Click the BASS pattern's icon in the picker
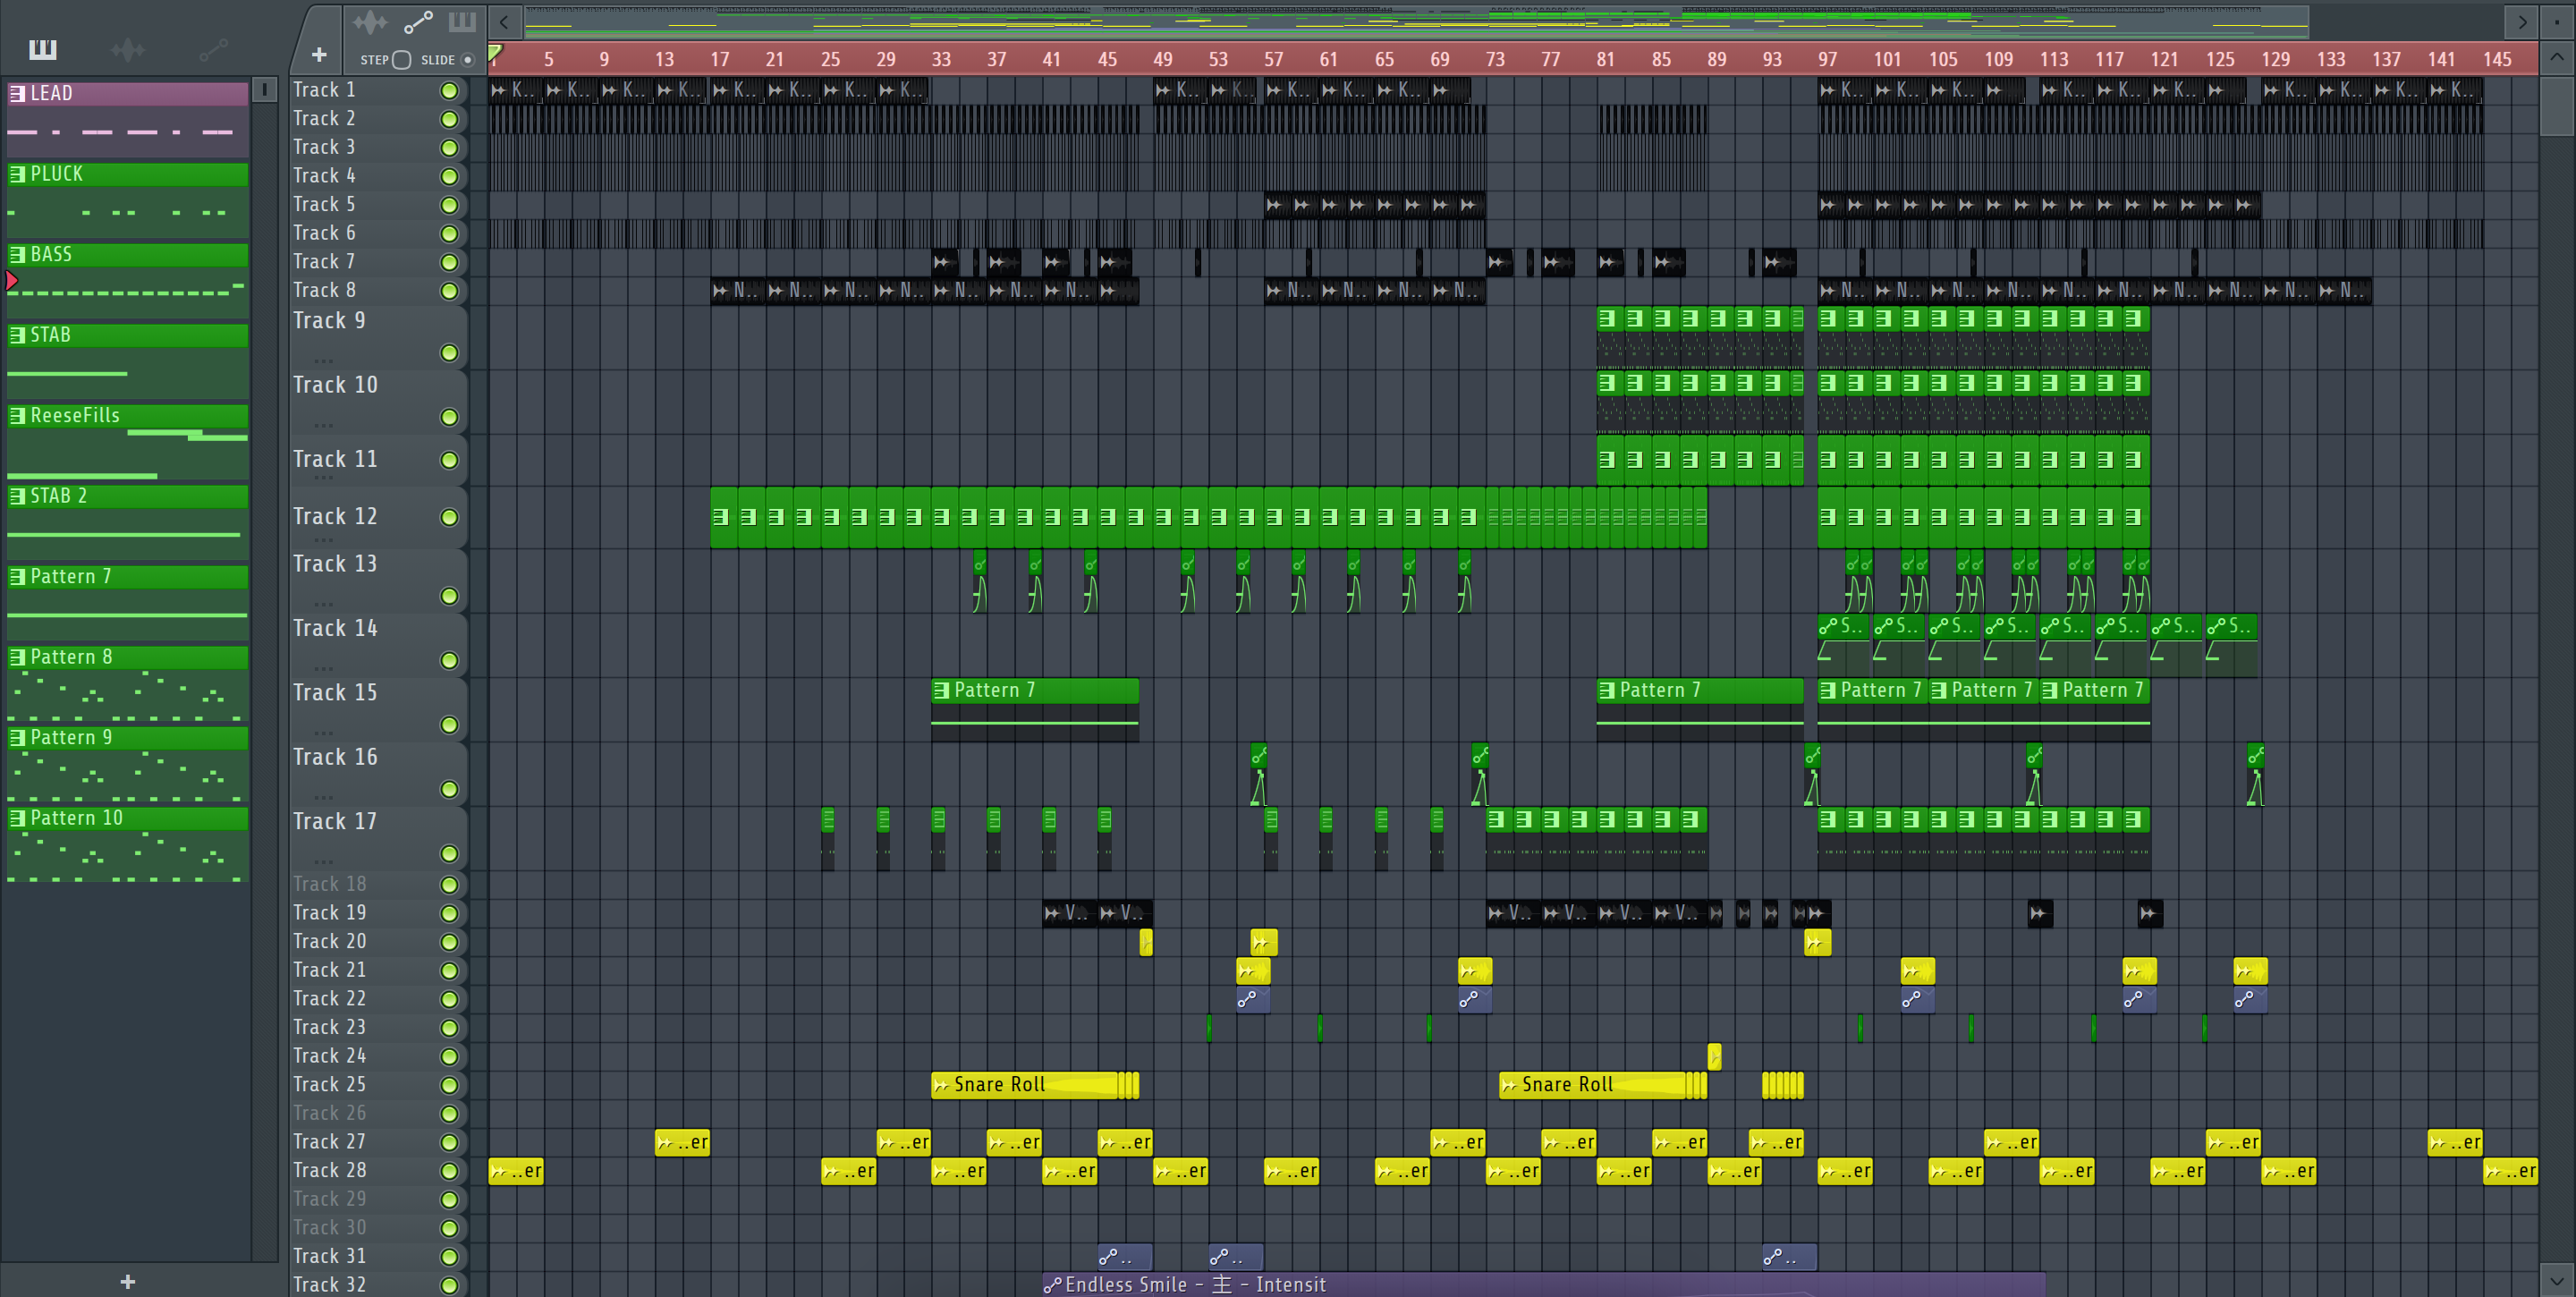This screenshot has height=1297, width=2576. click(x=17, y=254)
